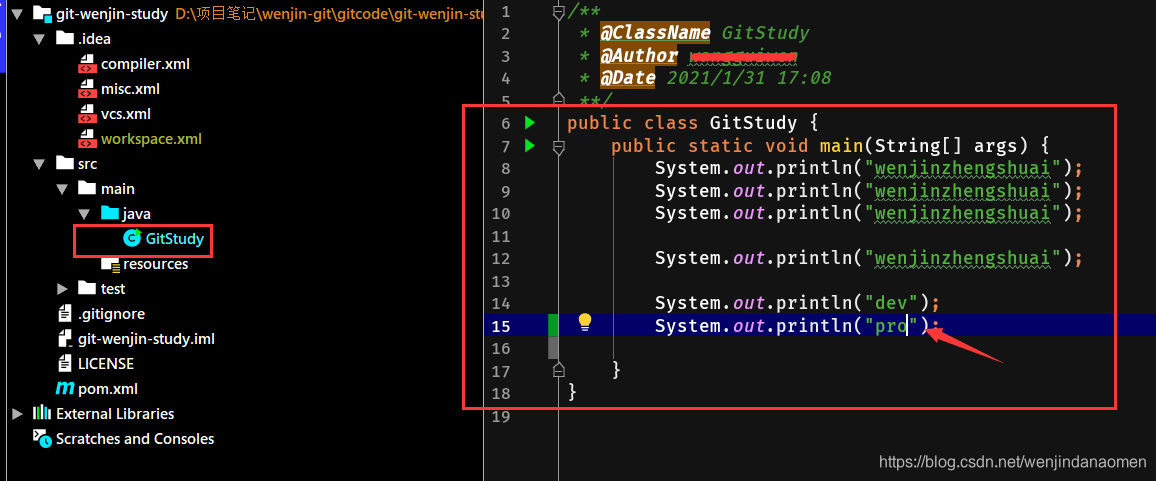Click the test folder icon
The height and width of the screenshot is (481, 1156).
click(87, 288)
